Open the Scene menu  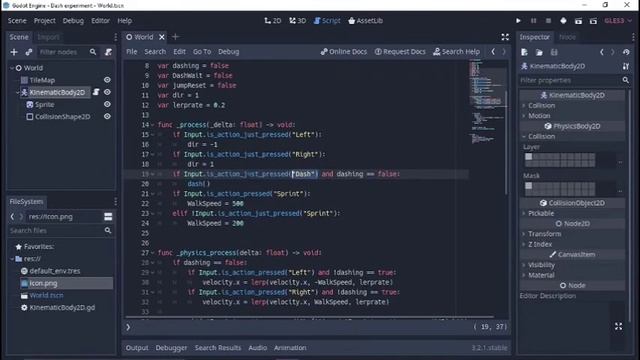point(17,20)
